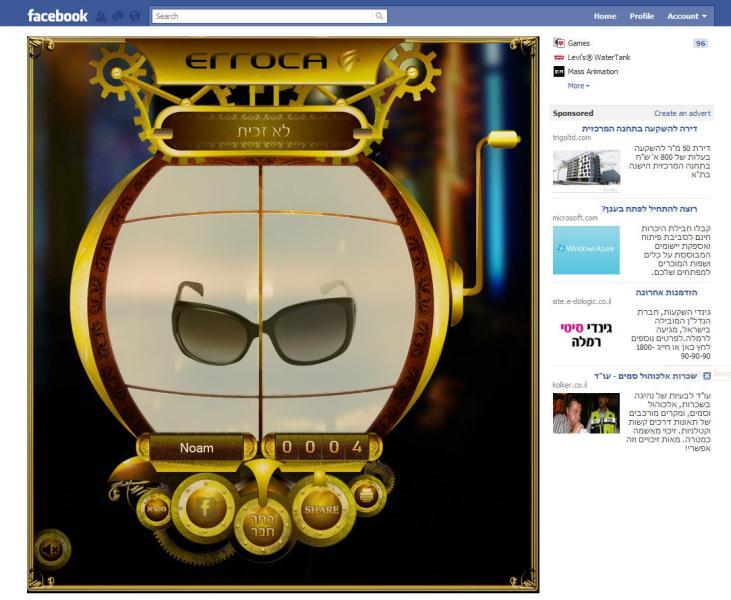This screenshot has width=731, height=600.
Task: Close the kolker.co.il ad with X
Action: pyautogui.click(x=707, y=376)
